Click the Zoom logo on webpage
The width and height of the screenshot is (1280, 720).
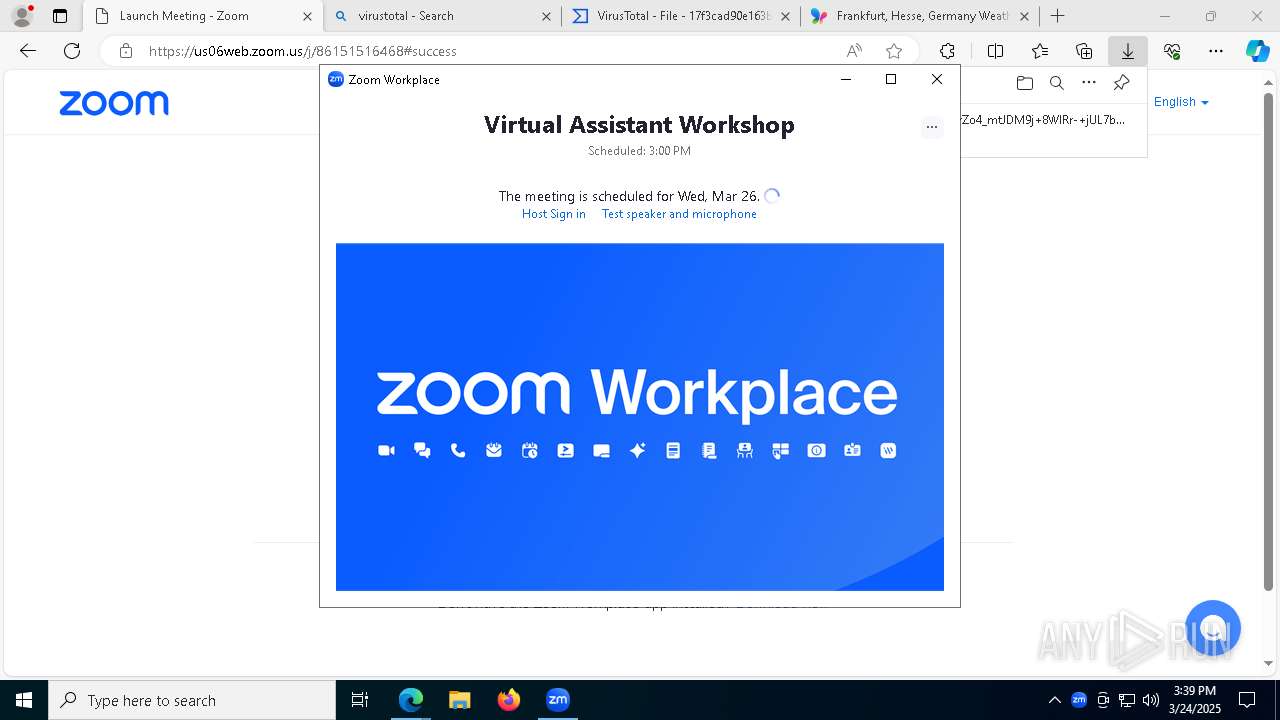coord(114,103)
